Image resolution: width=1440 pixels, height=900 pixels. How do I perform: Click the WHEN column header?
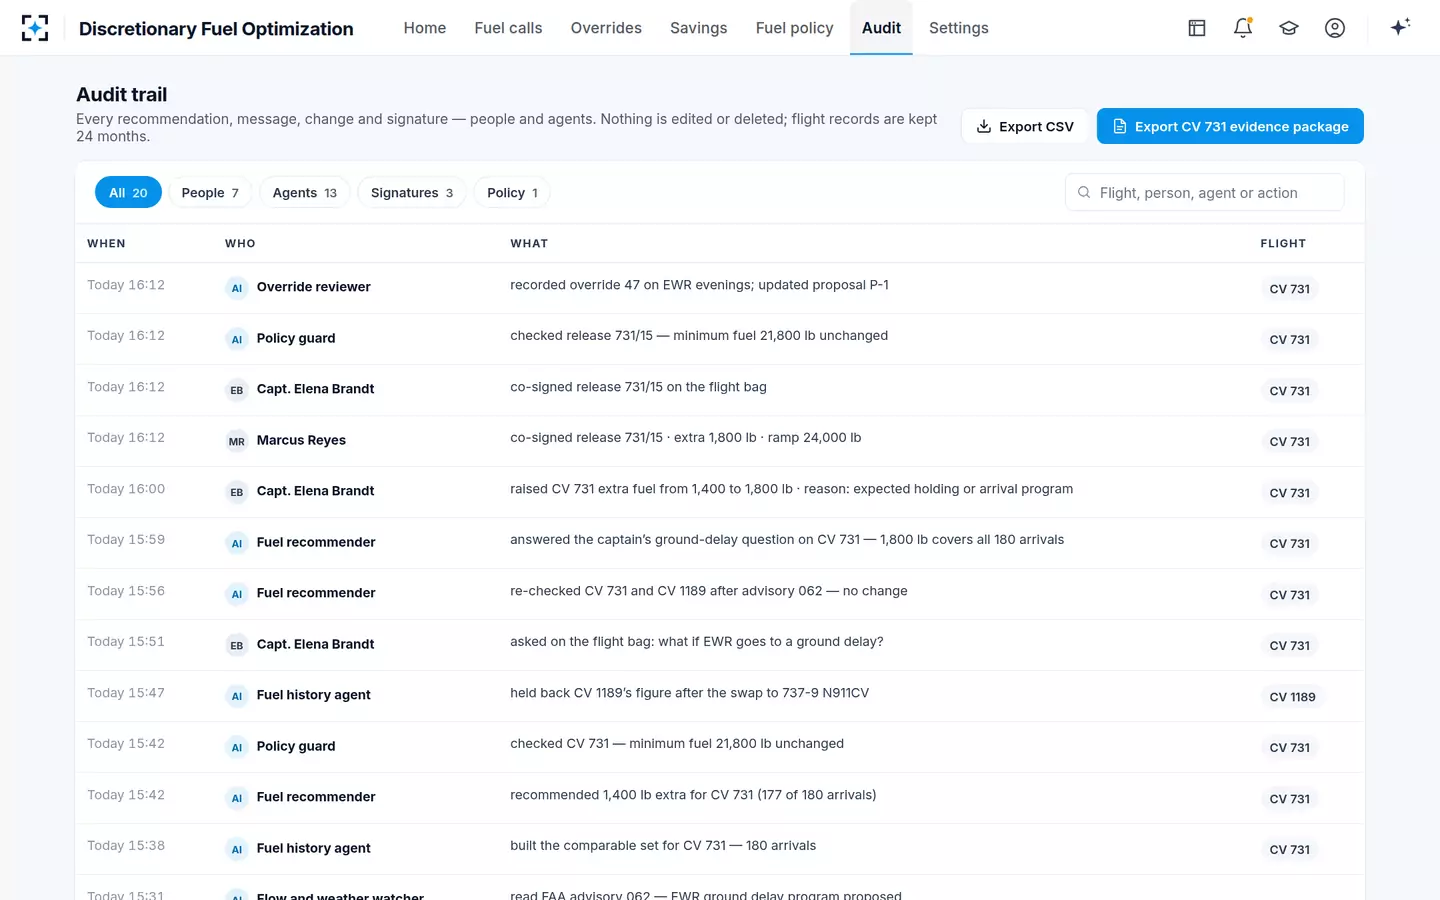(106, 243)
